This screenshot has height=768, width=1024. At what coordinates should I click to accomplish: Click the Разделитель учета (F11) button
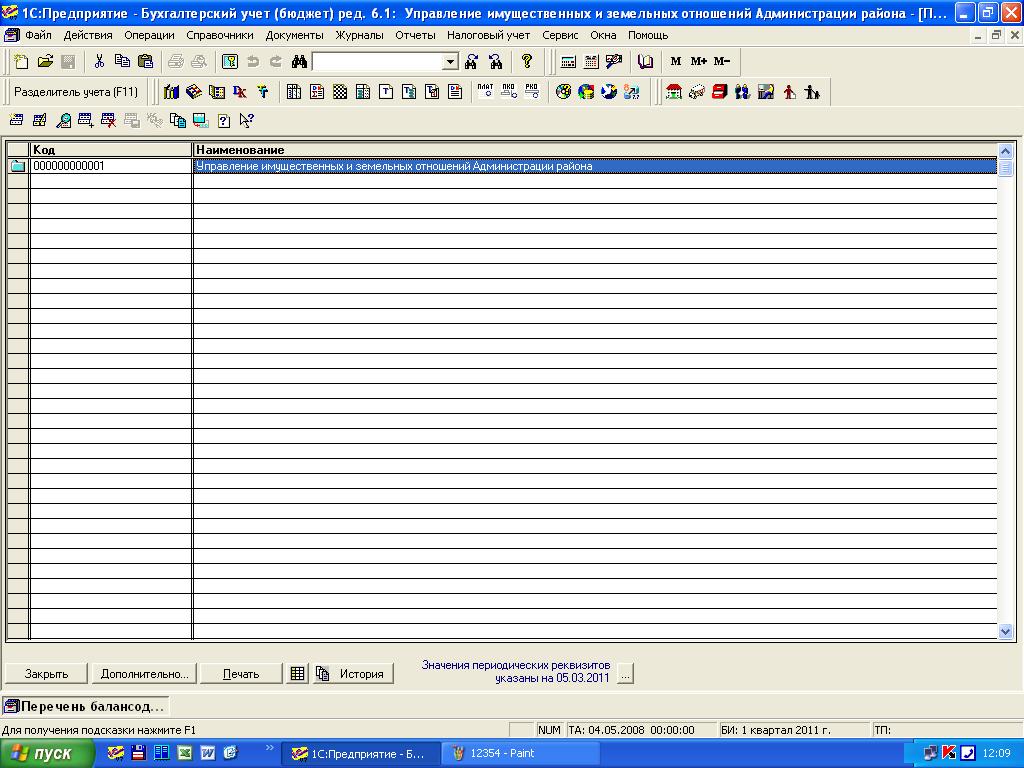coord(76,92)
